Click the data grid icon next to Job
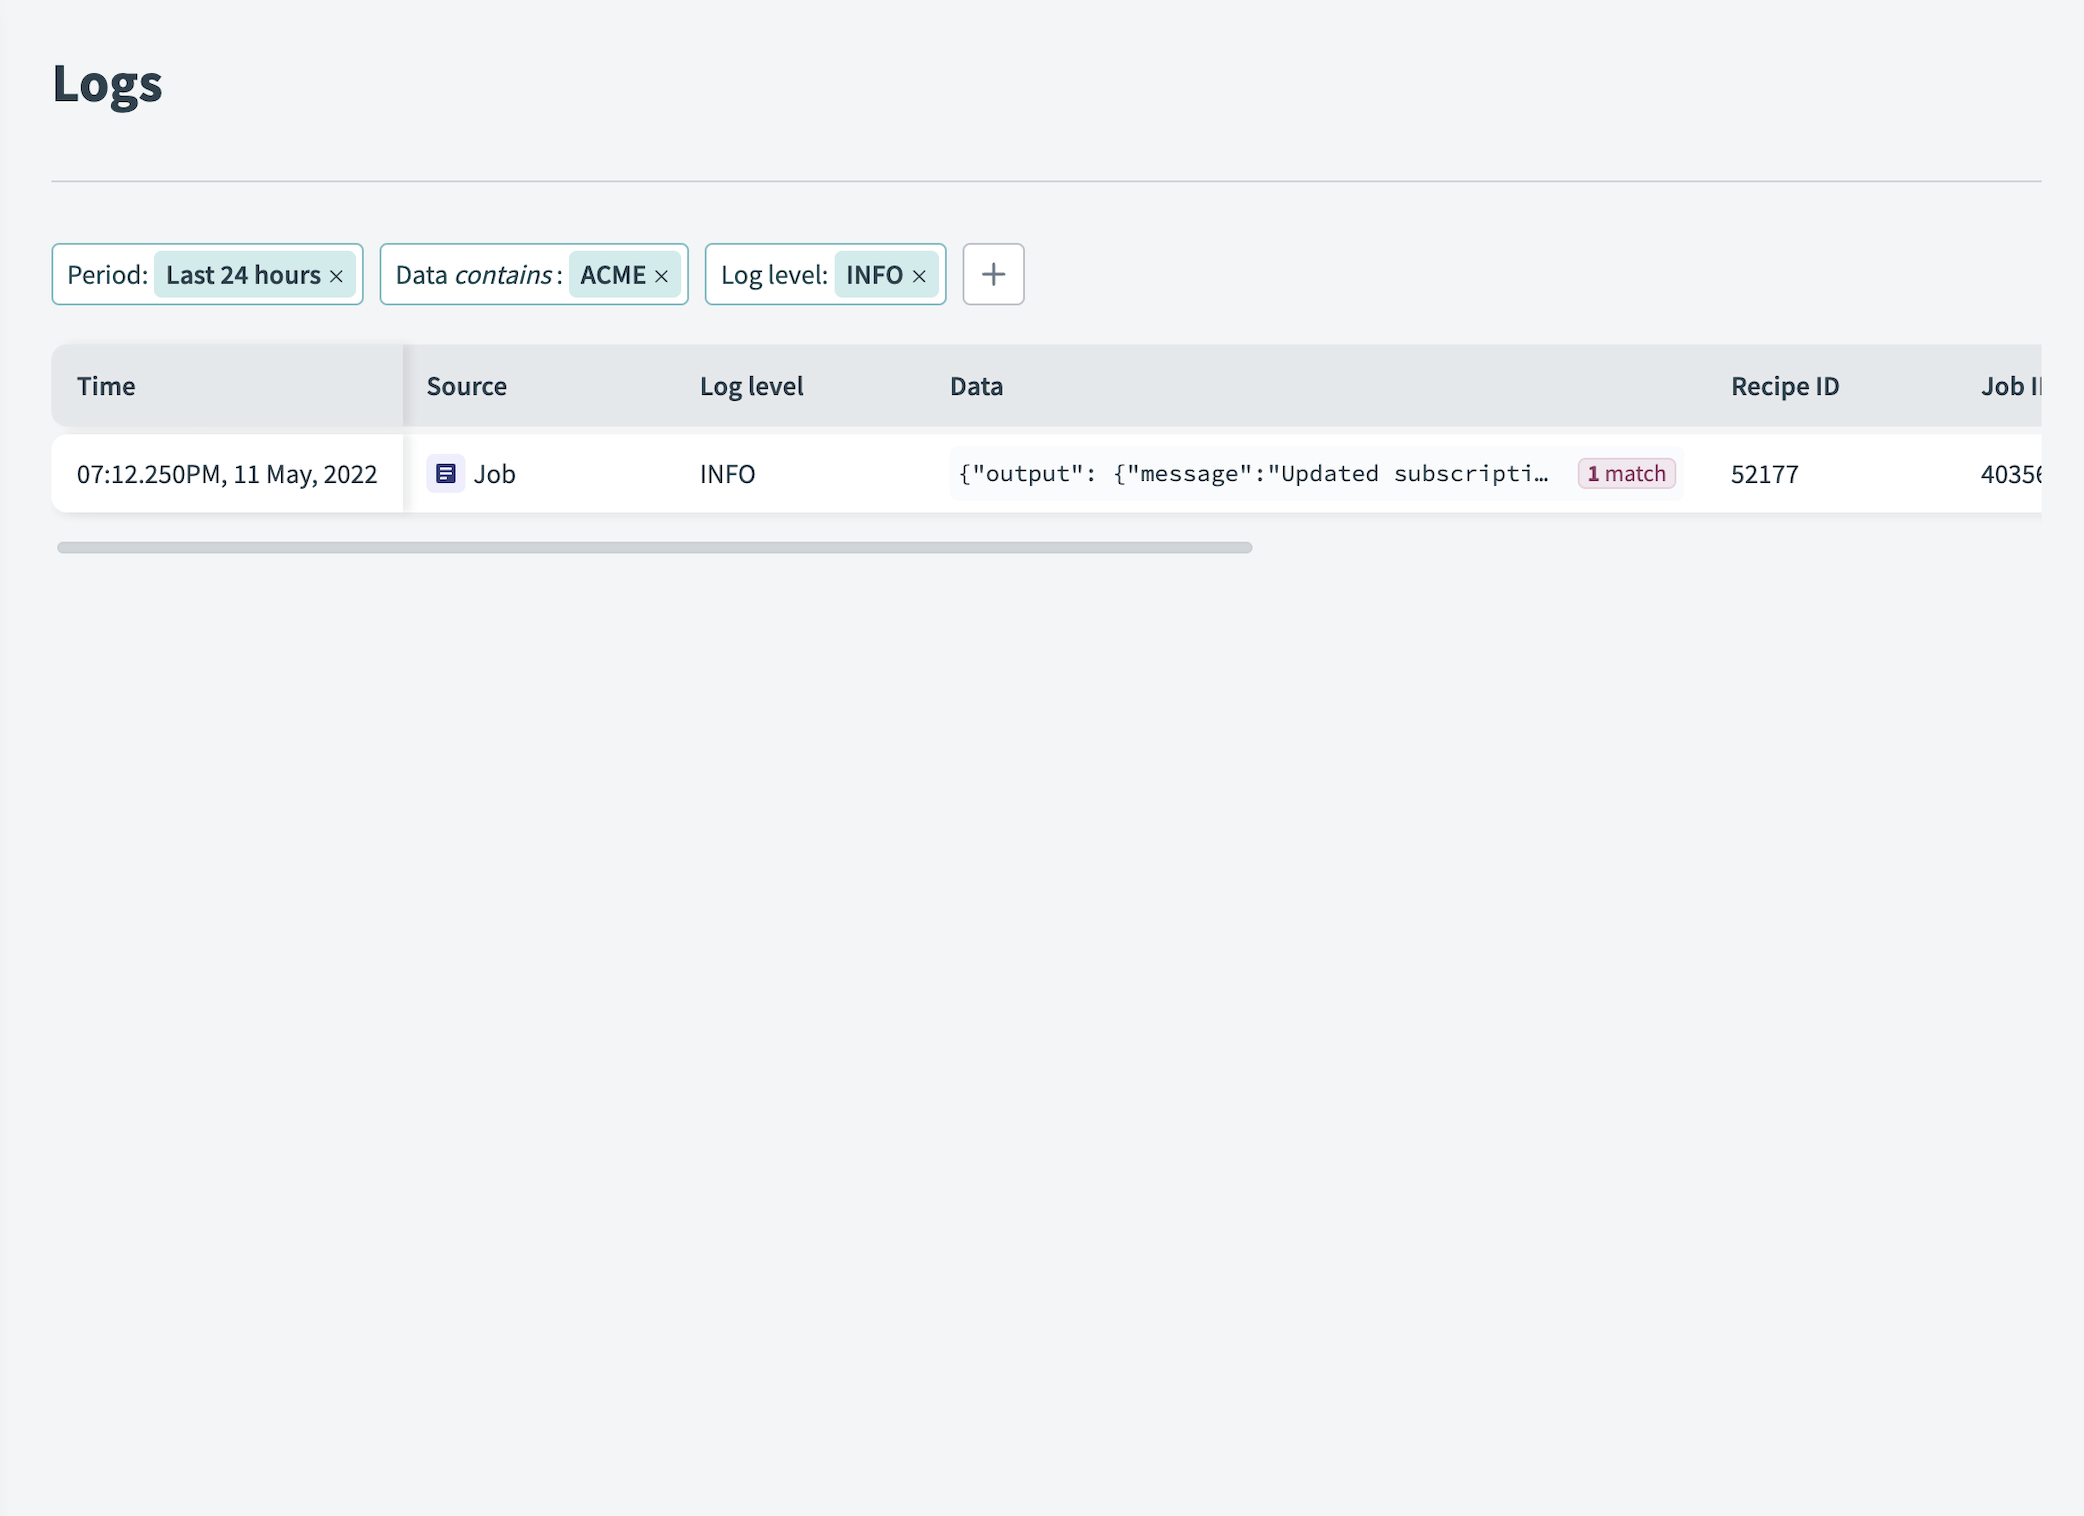 point(445,472)
